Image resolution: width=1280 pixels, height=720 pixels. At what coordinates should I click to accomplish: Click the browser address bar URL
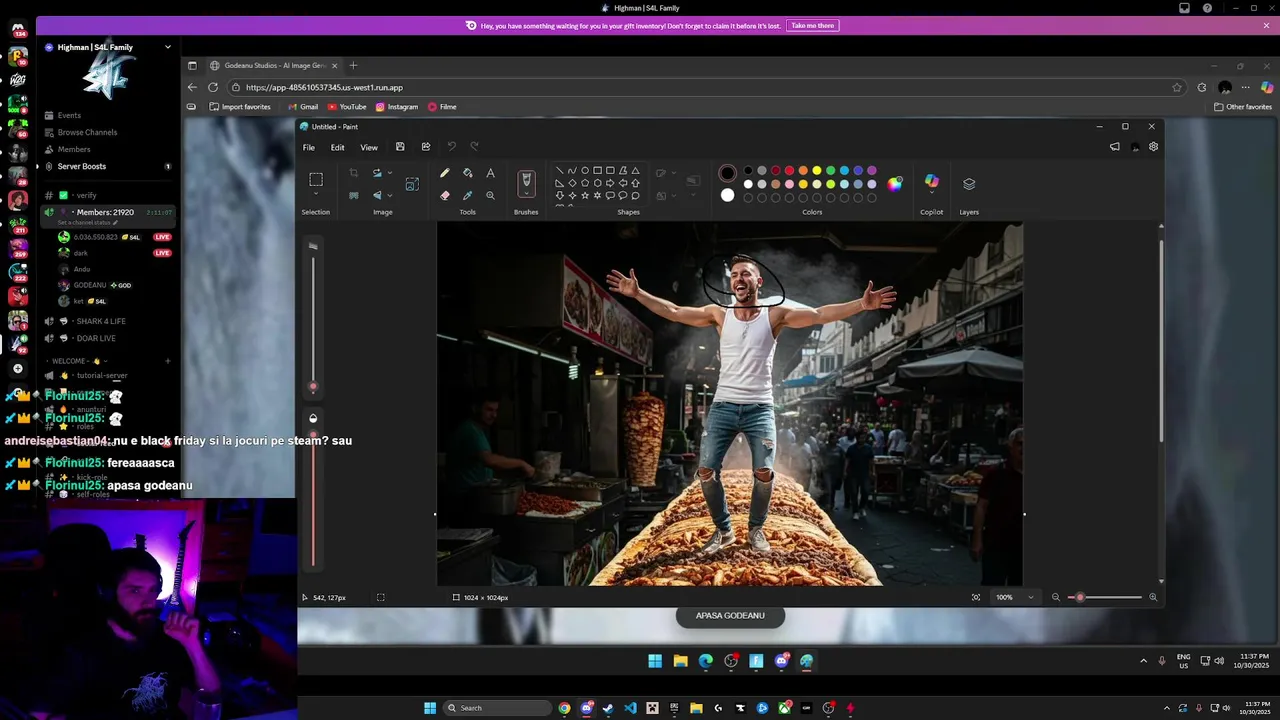324,88
